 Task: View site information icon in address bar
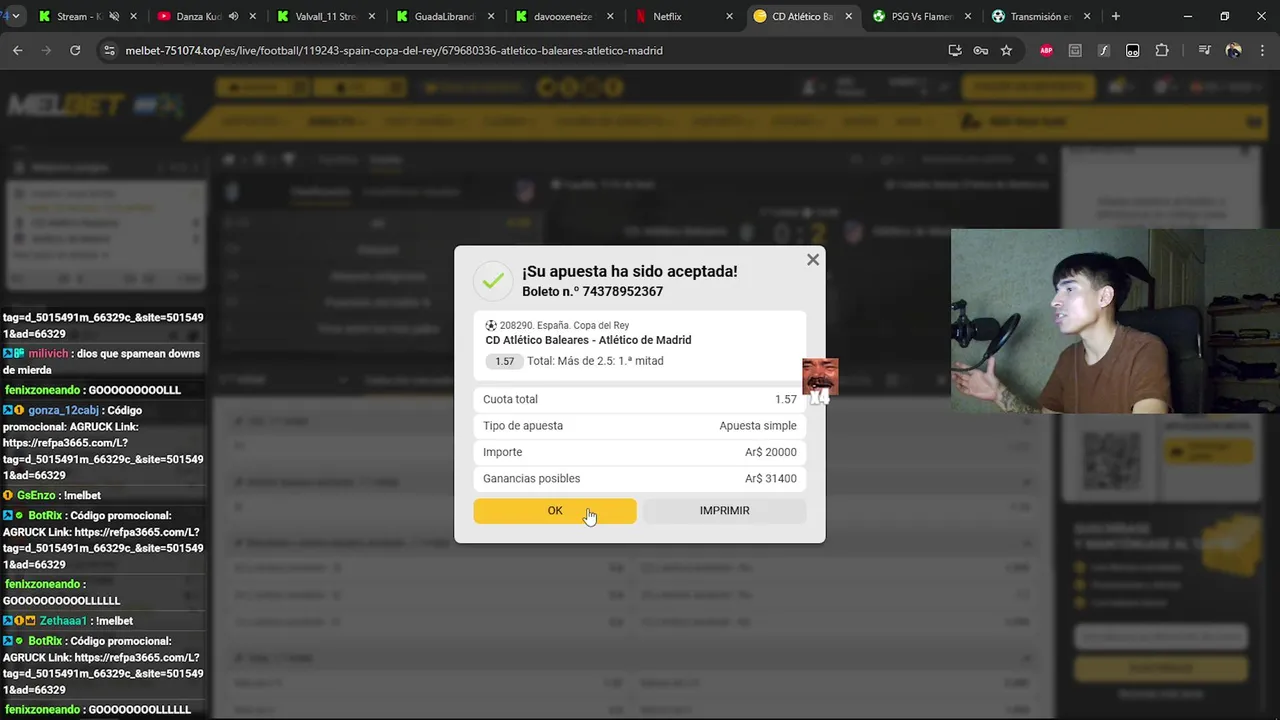109,50
